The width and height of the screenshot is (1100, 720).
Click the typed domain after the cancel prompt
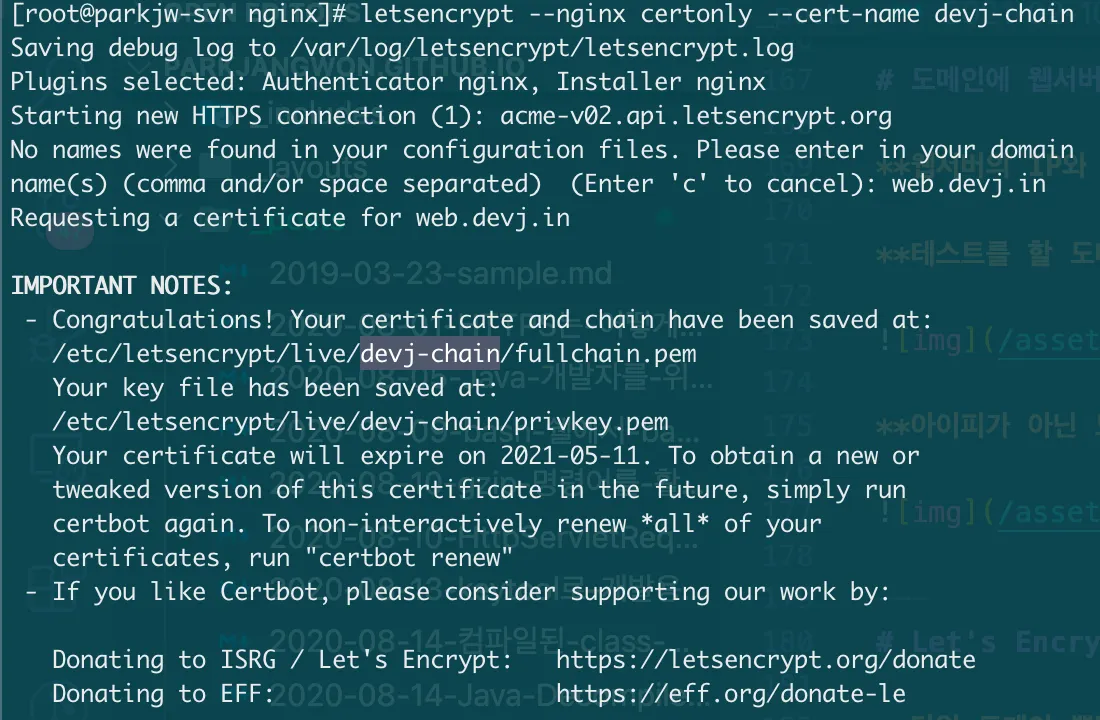point(969,184)
